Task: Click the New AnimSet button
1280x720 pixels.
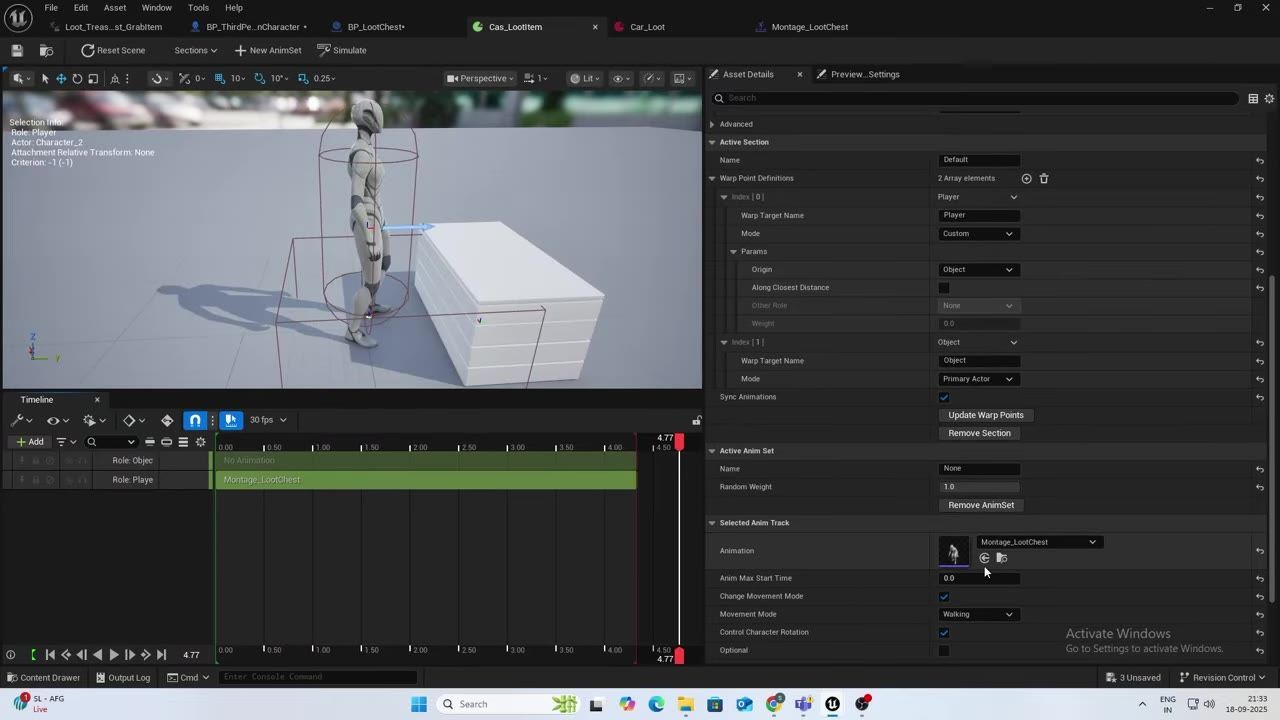Action: [267, 50]
